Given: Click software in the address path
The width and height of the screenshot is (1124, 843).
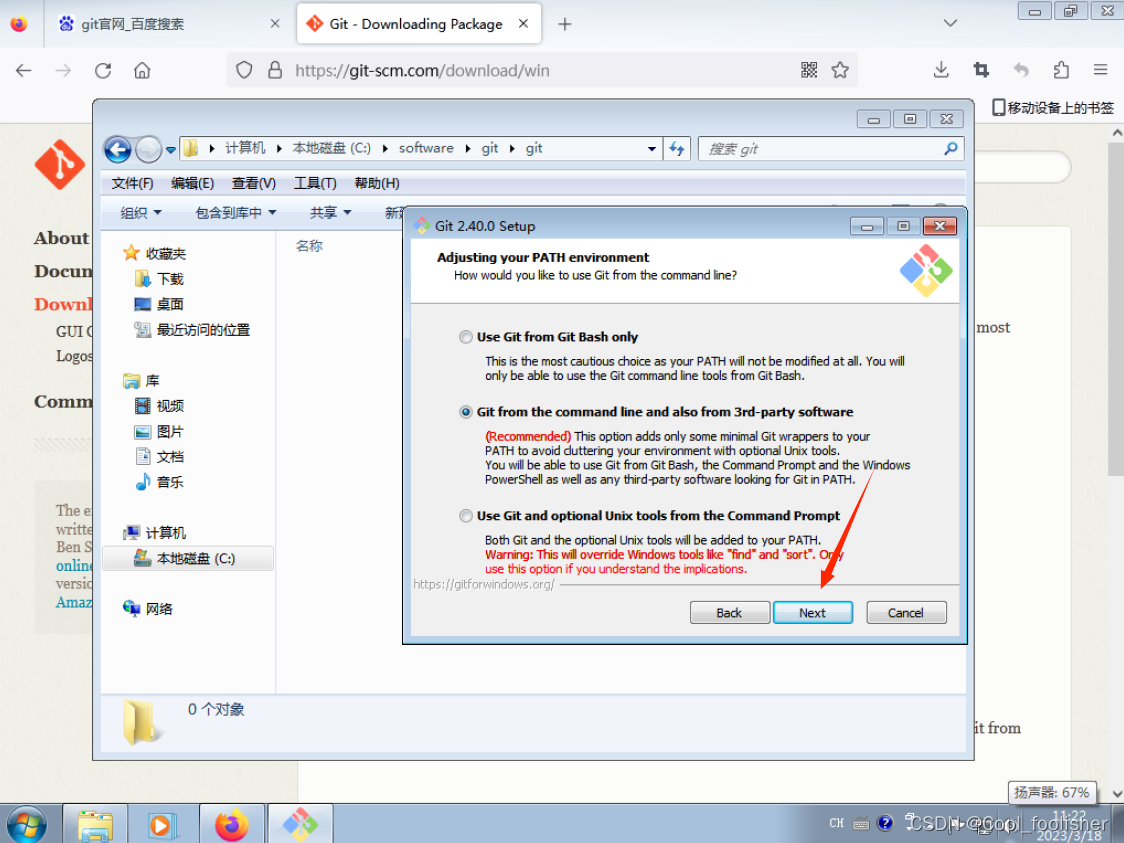Looking at the screenshot, I should 426,148.
